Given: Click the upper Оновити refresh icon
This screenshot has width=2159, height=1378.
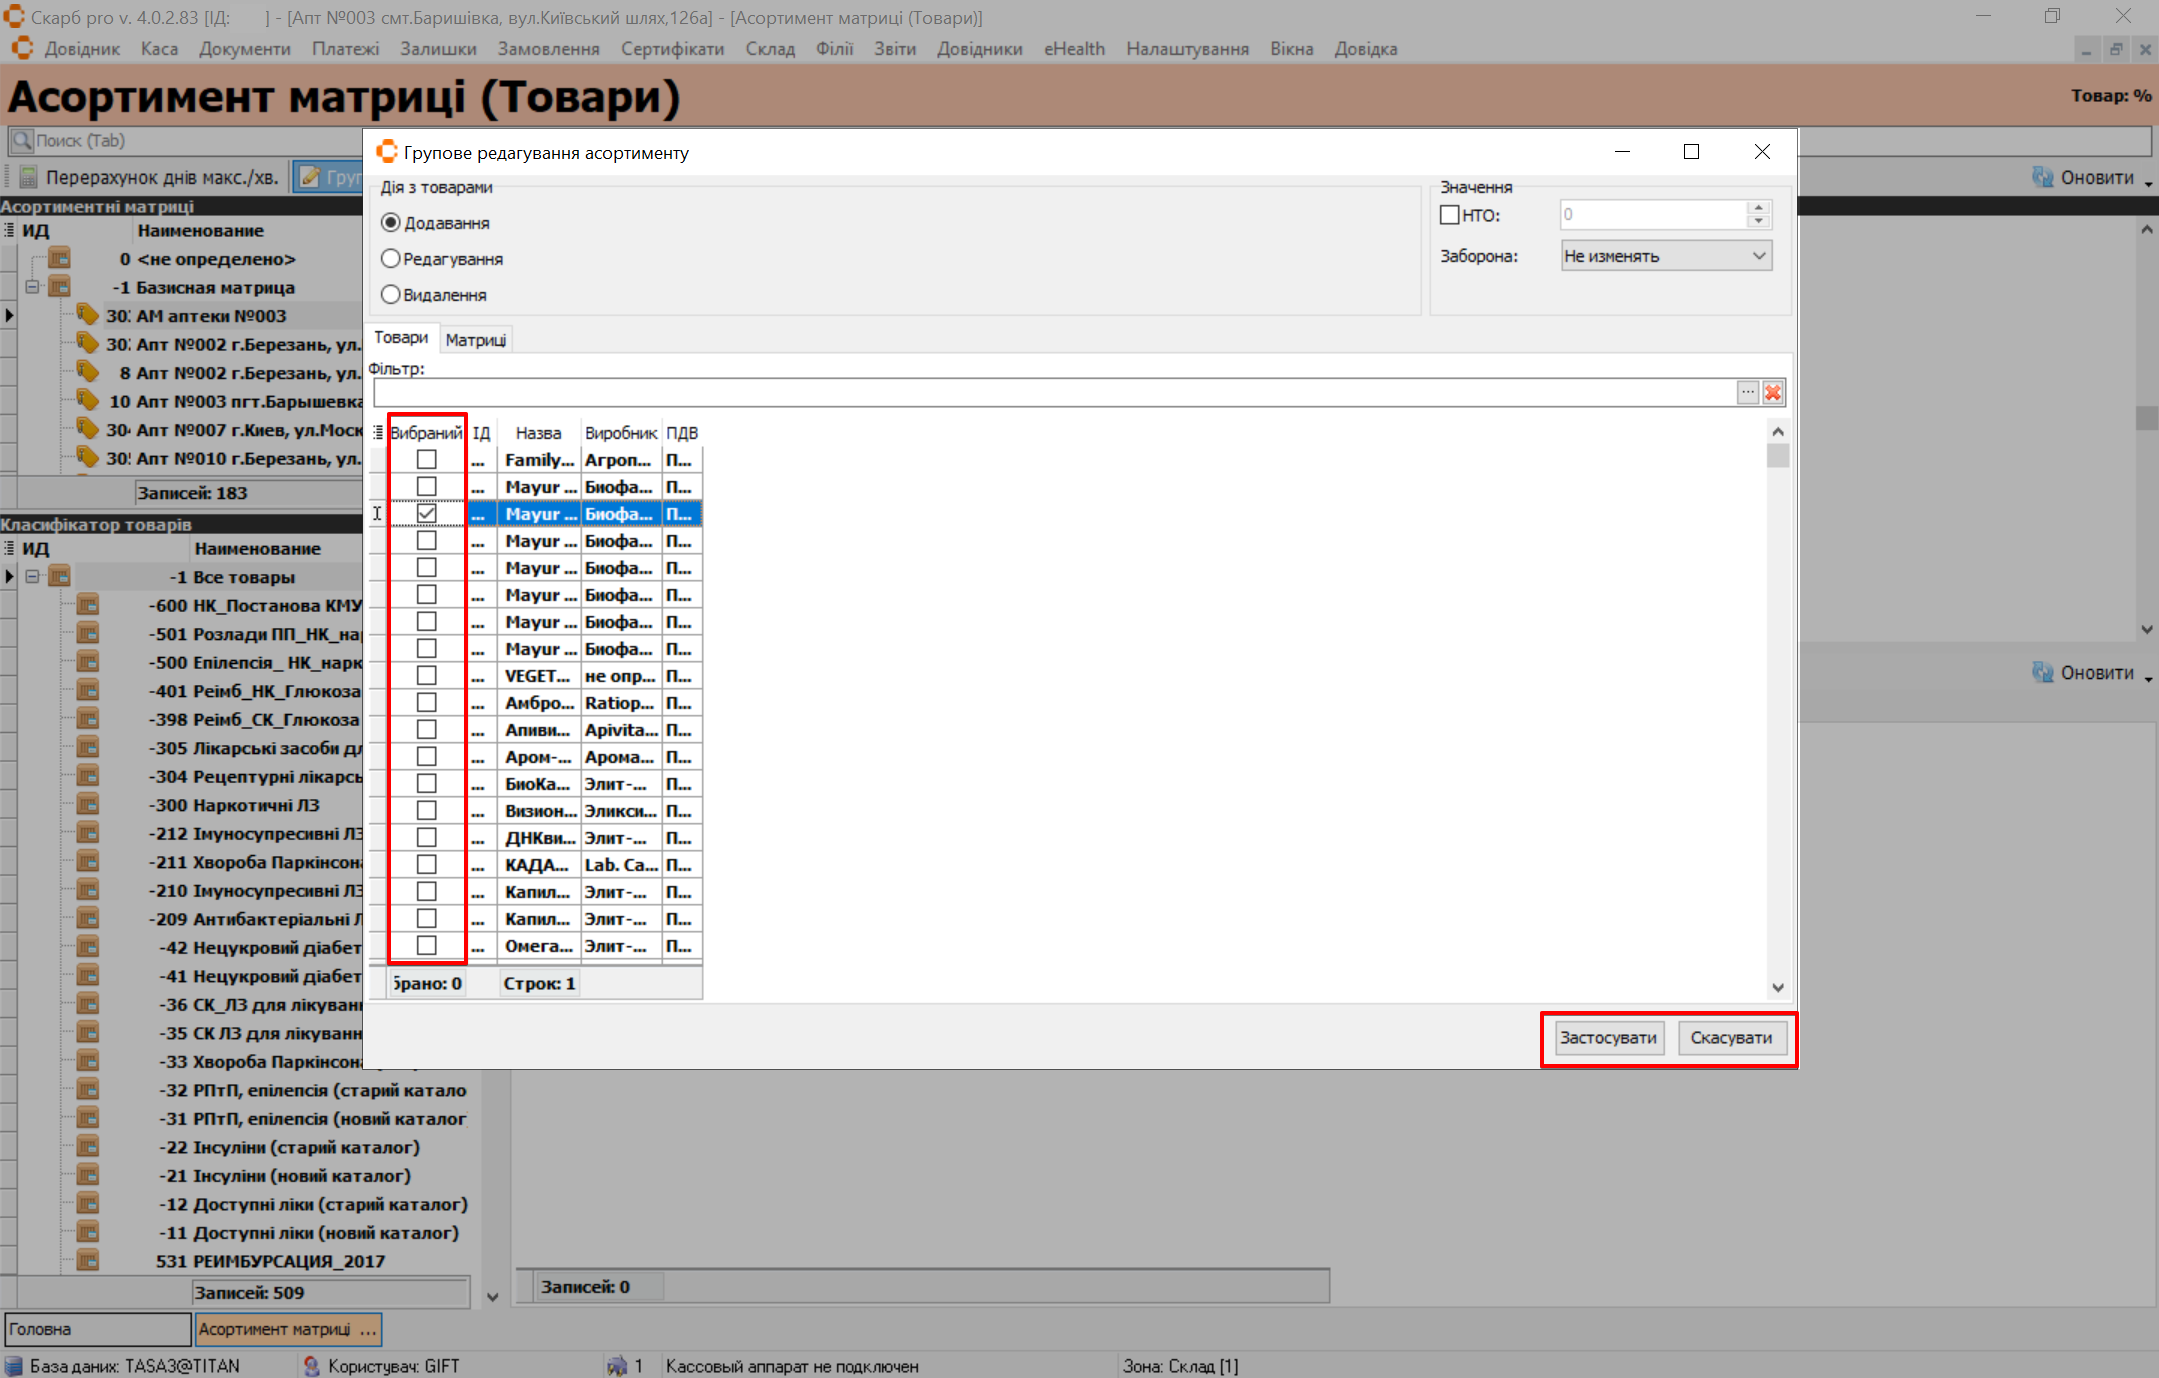Looking at the screenshot, I should (2042, 177).
